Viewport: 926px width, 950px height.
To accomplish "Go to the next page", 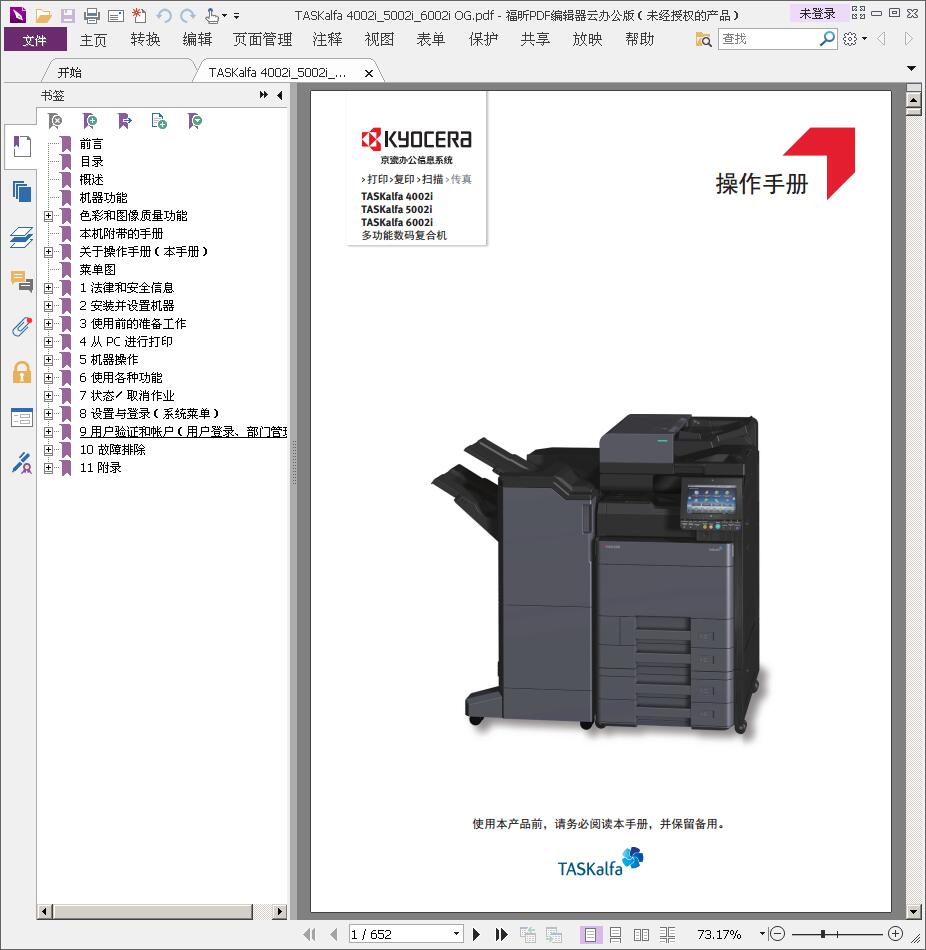I will coord(476,934).
